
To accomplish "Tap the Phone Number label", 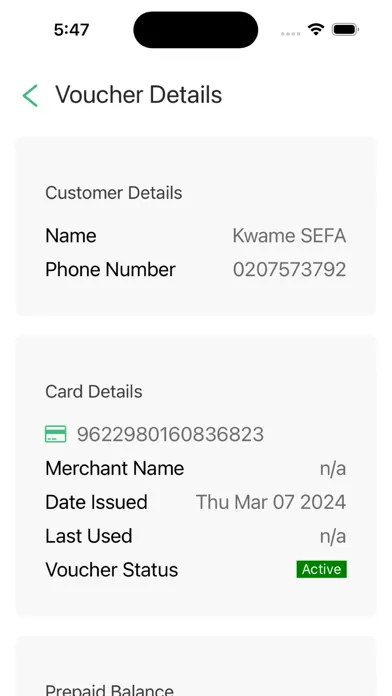I will pos(111,269).
